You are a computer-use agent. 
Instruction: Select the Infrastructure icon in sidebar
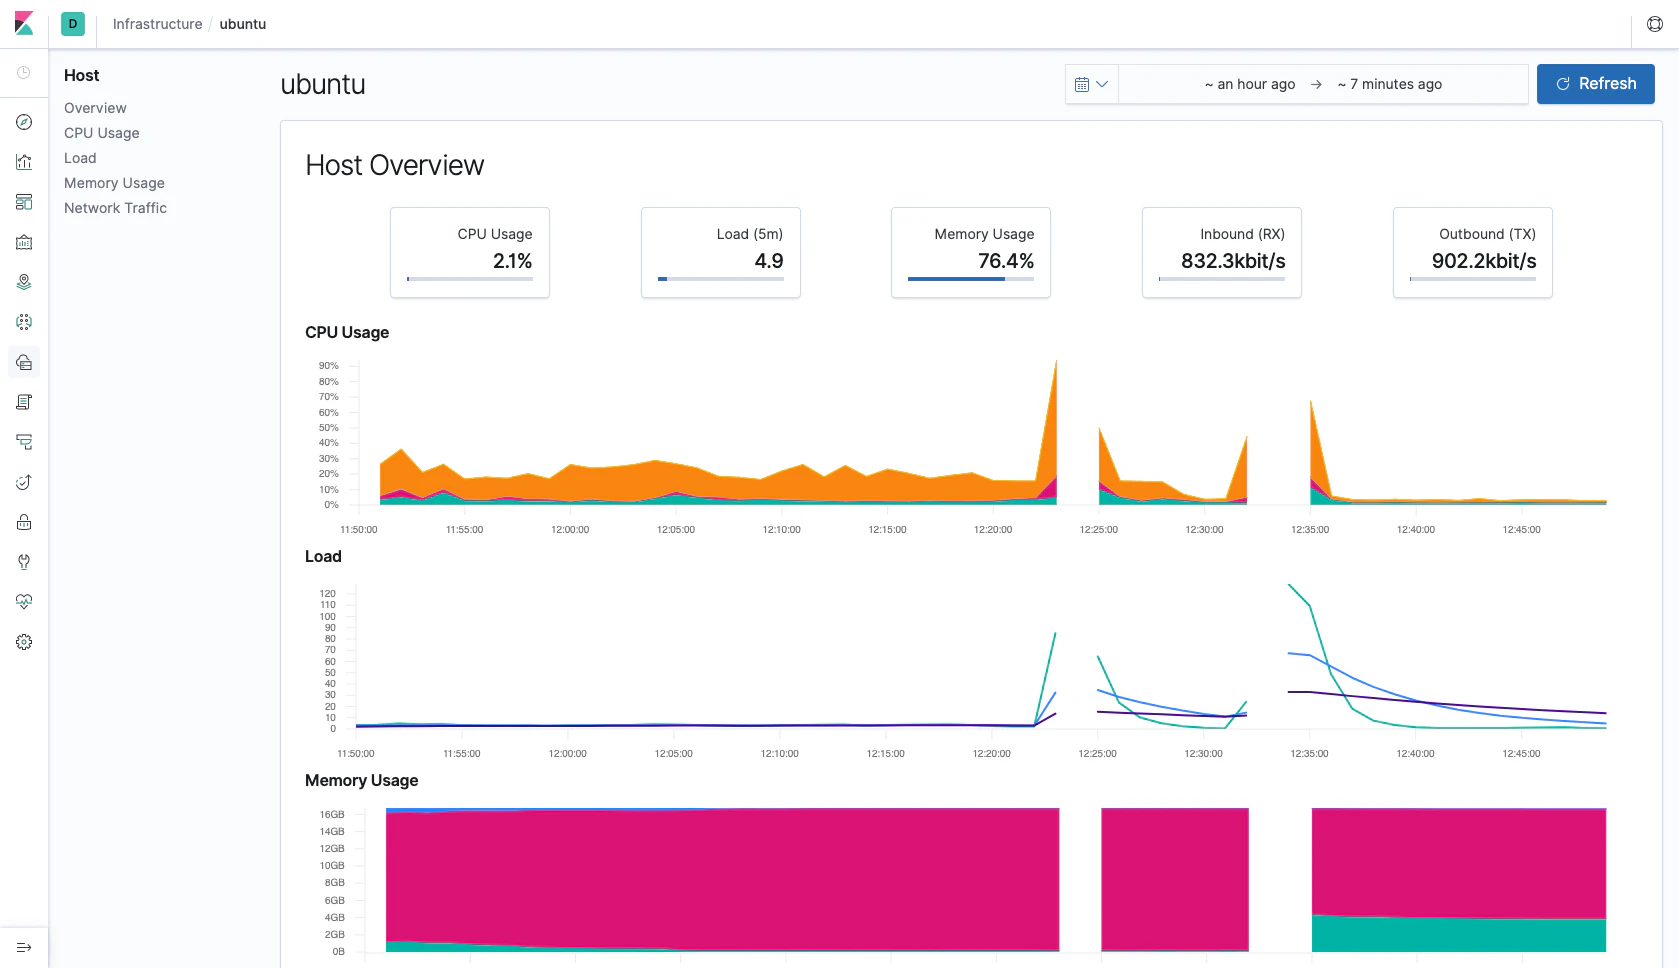tap(24, 362)
